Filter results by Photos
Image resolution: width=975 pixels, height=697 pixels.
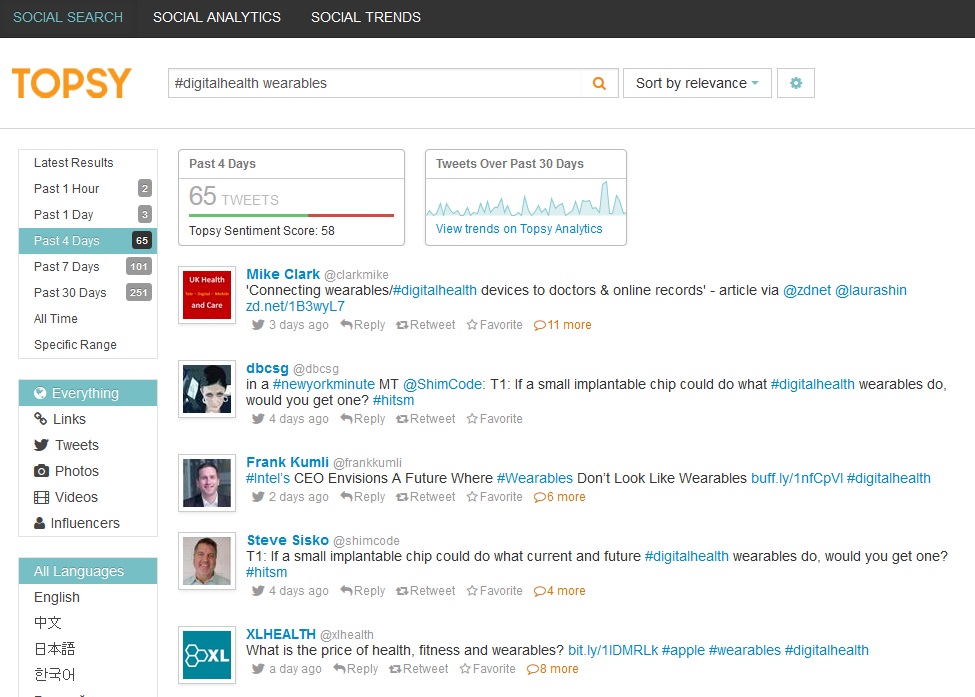point(88,471)
